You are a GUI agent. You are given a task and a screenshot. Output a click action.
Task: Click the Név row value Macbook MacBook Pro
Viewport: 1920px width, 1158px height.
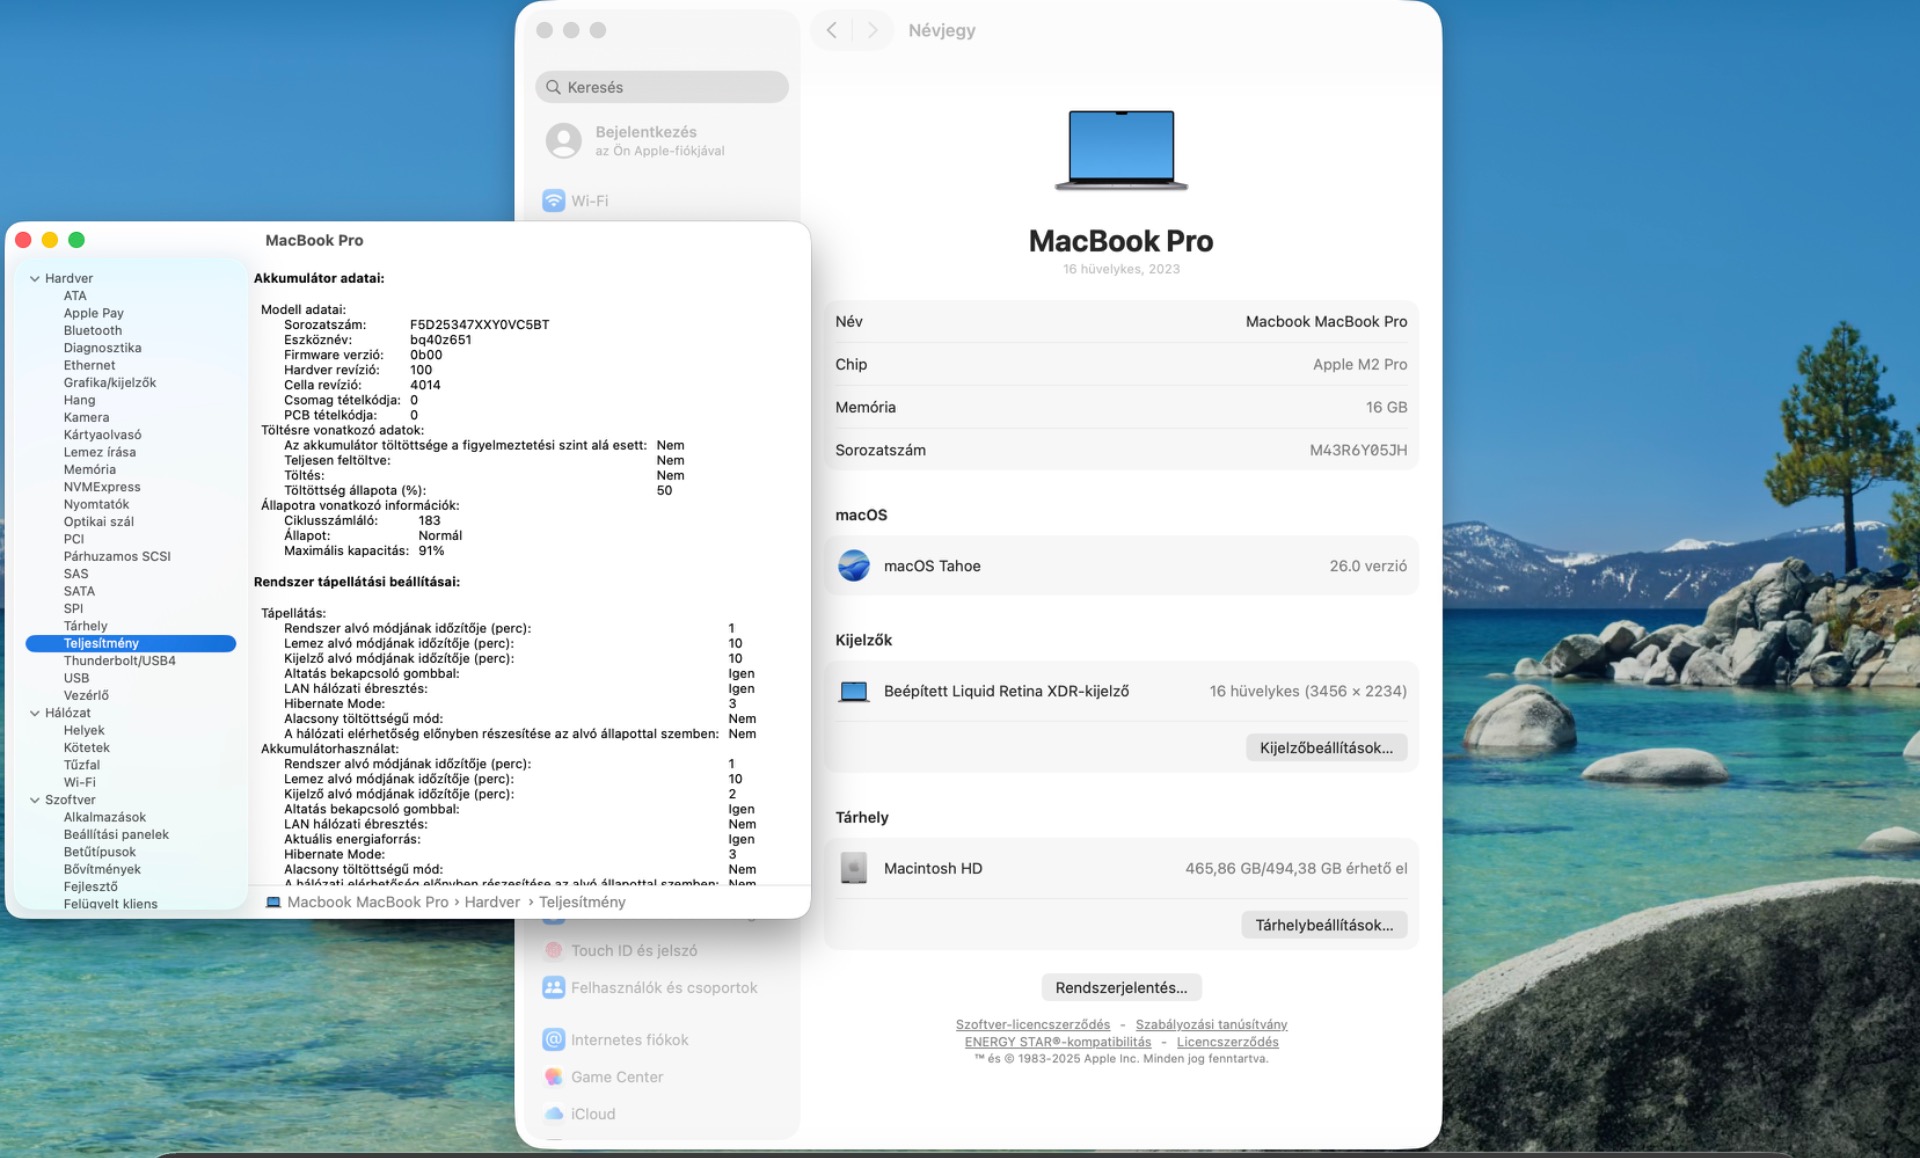pyautogui.click(x=1326, y=322)
